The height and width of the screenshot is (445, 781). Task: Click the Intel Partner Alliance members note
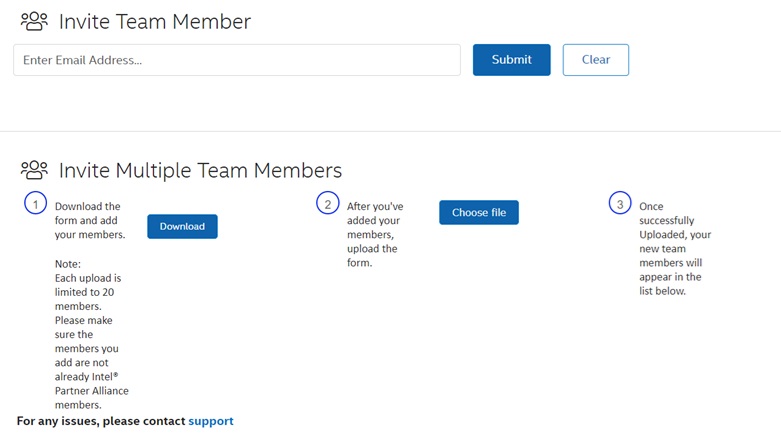click(x=92, y=363)
